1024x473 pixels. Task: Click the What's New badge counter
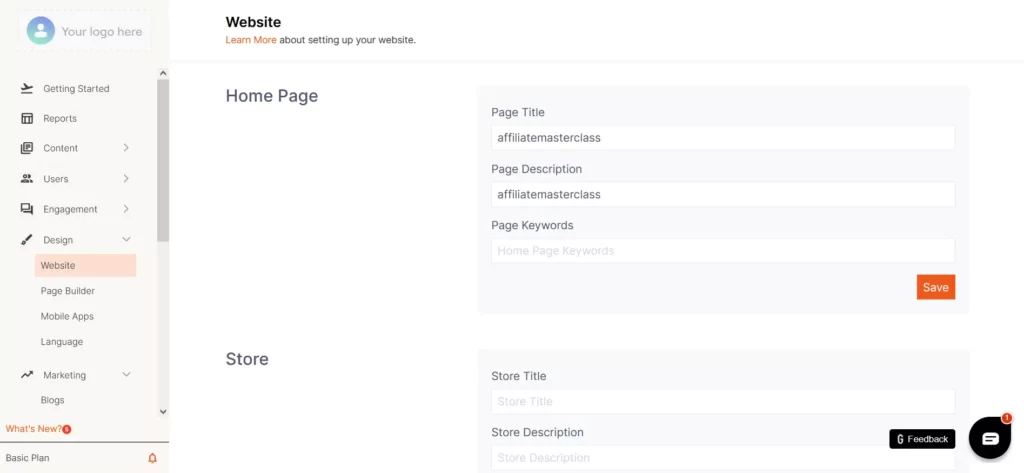[67, 429]
